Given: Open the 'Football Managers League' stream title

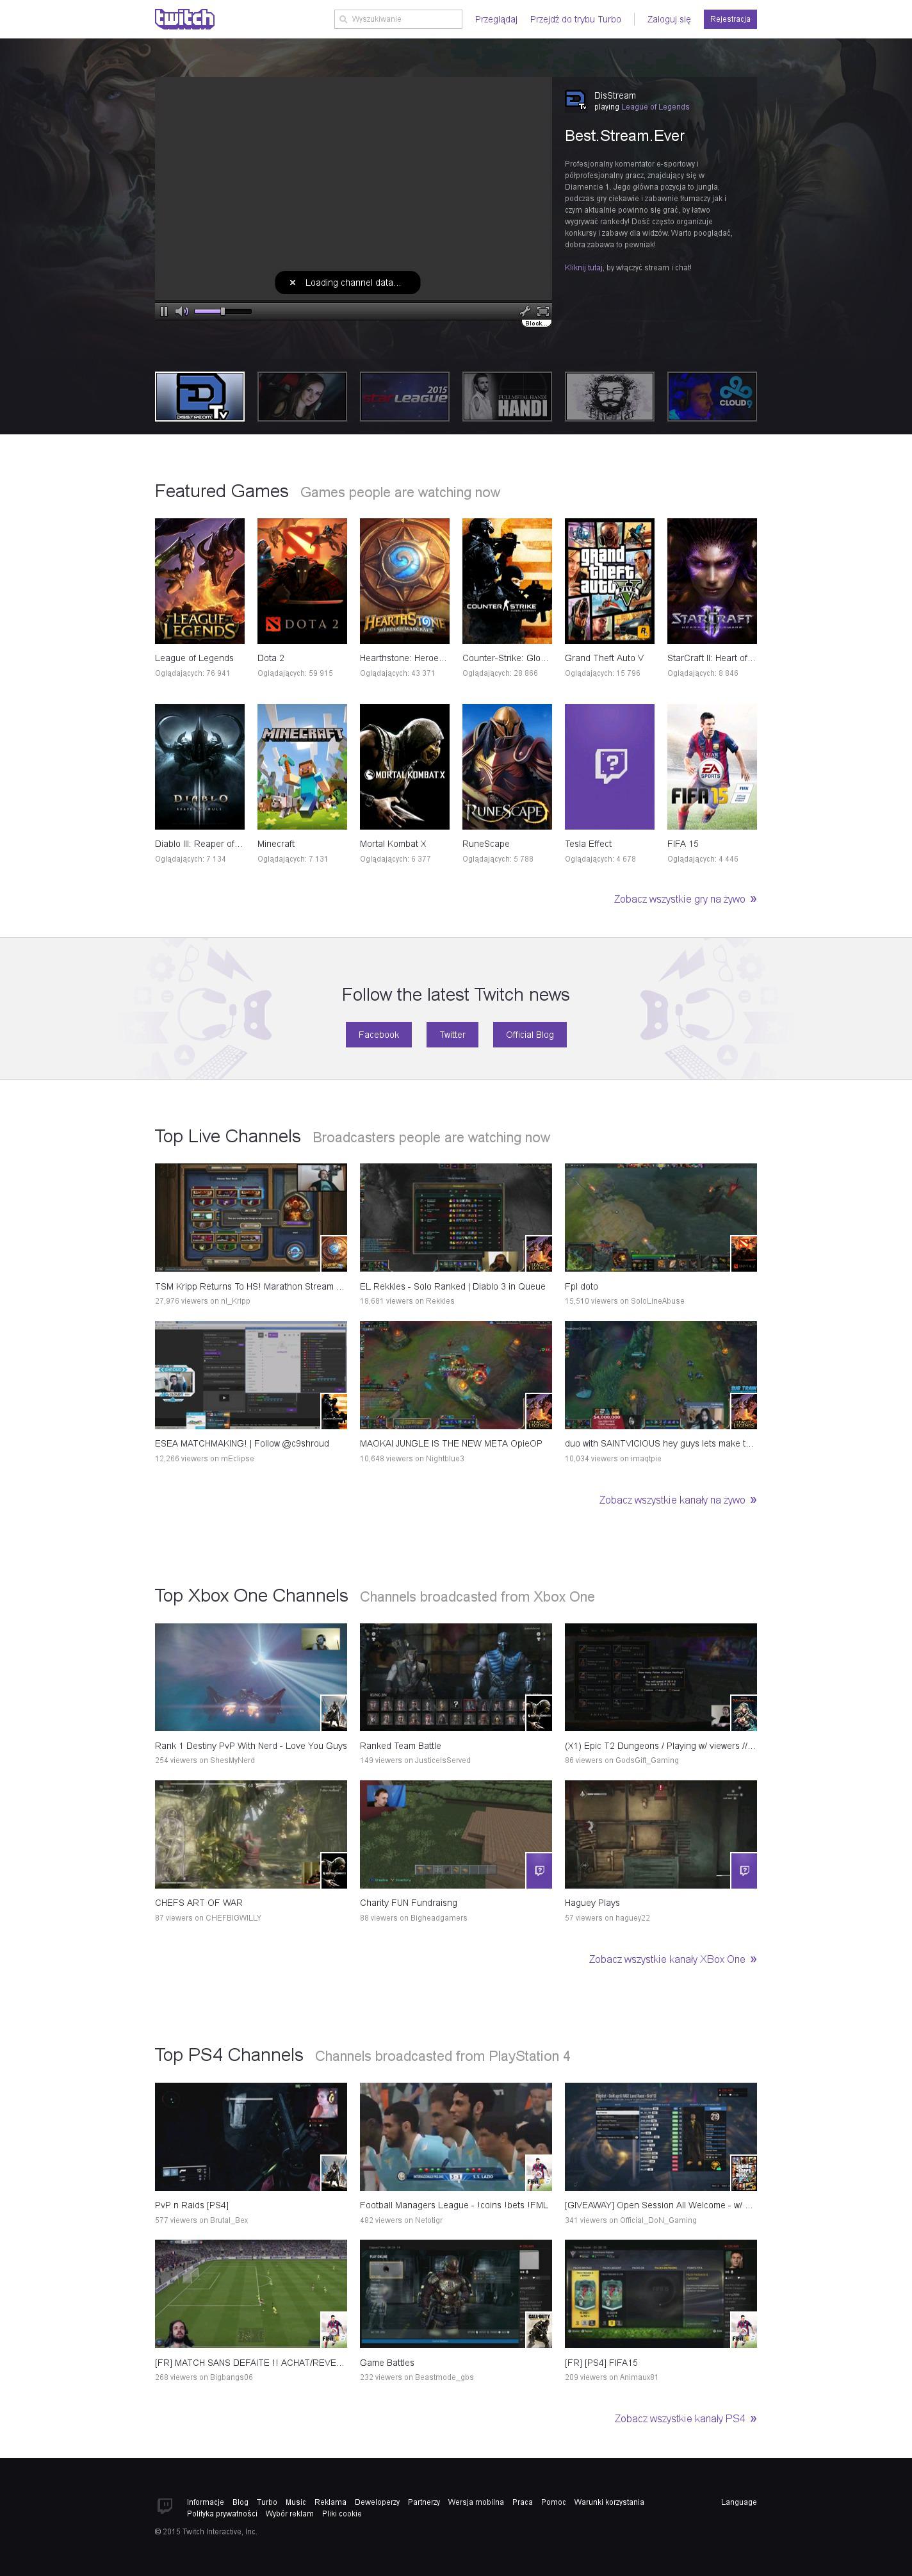Looking at the screenshot, I should pos(454,2205).
